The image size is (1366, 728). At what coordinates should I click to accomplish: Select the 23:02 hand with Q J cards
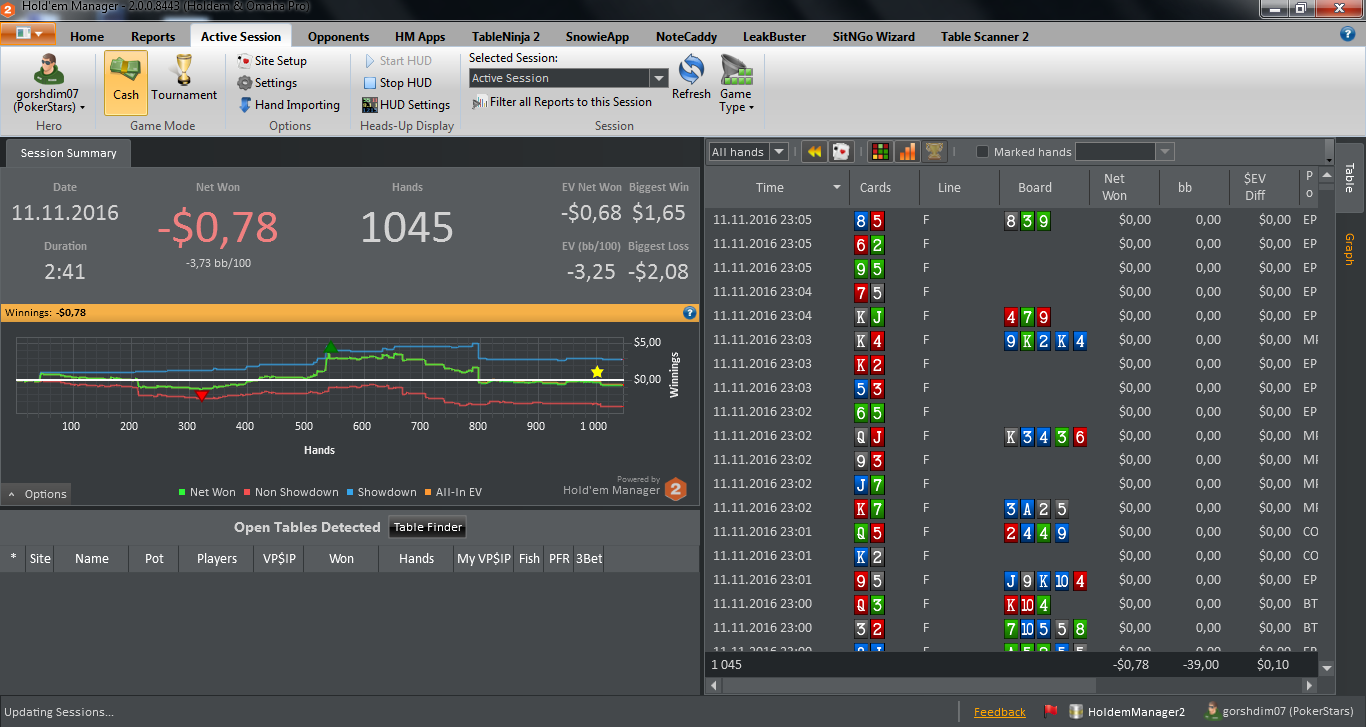pyautogui.click(x=1012, y=436)
